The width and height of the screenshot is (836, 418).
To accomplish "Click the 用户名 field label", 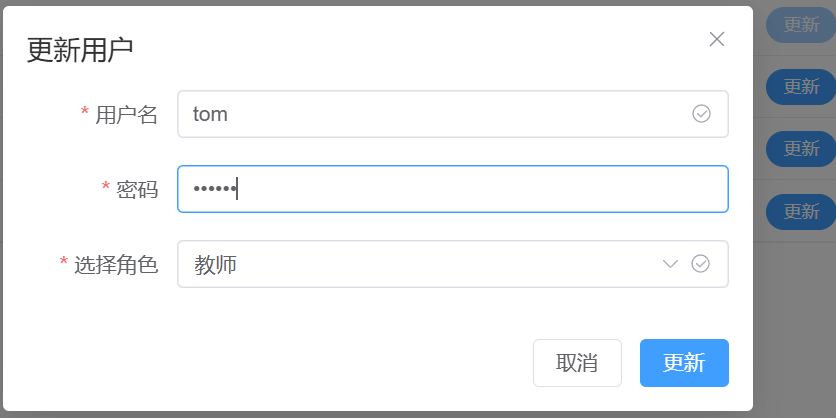I will (126, 115).
